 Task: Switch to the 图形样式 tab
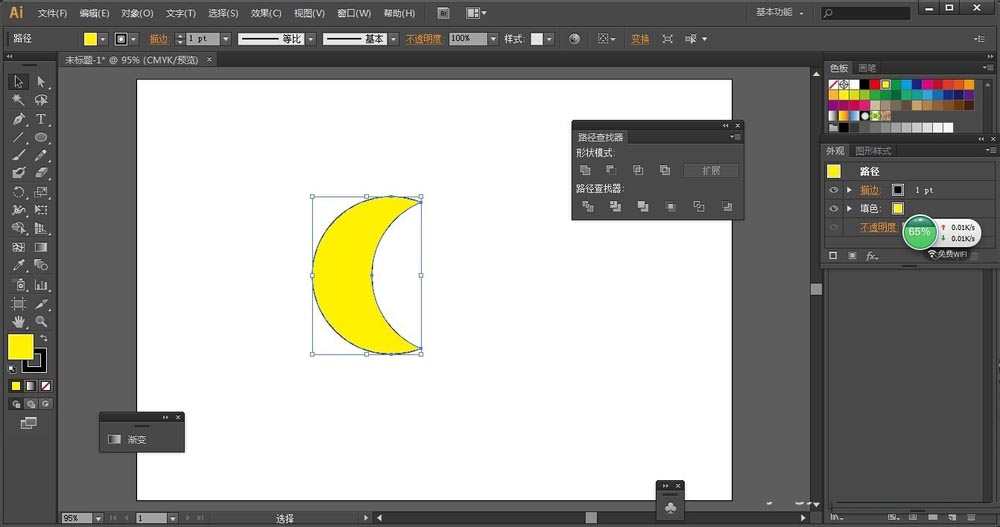(x=873, y=151)
